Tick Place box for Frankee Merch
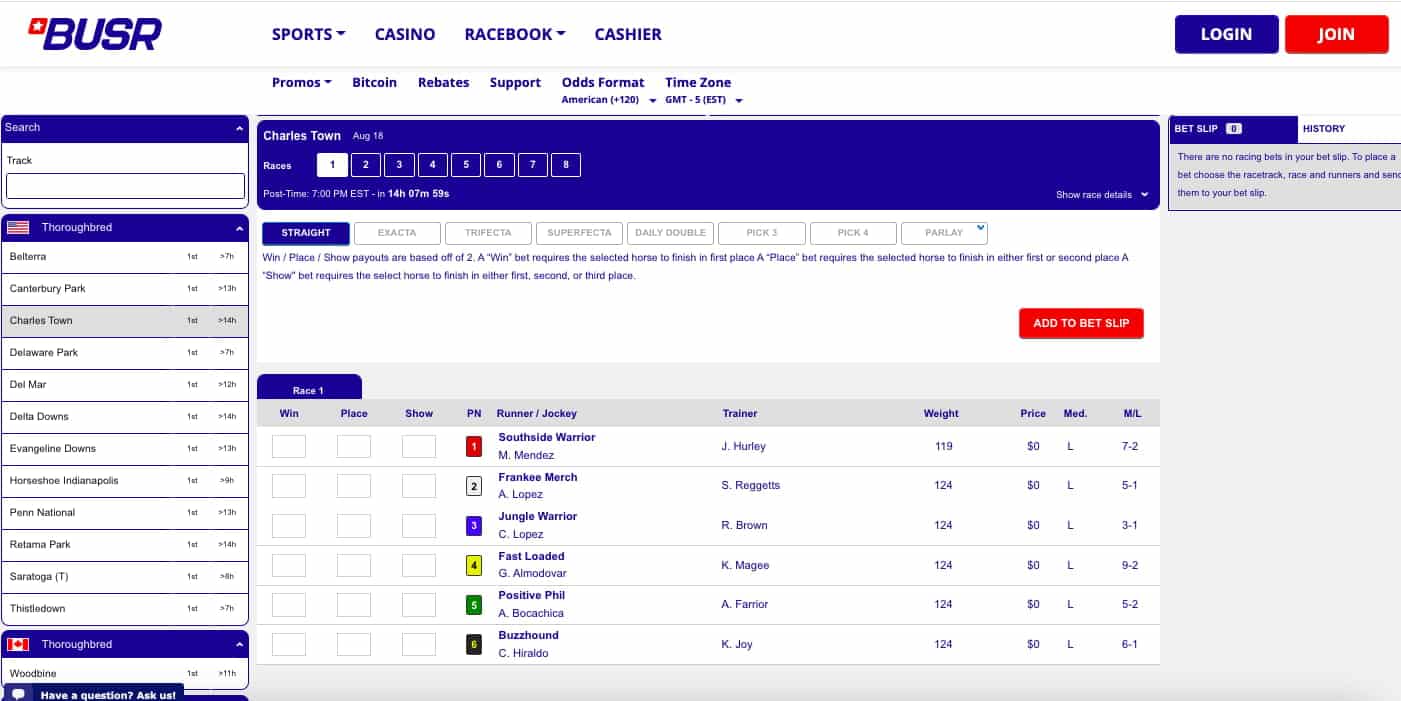1401x701 pixels. click(354, 486)
